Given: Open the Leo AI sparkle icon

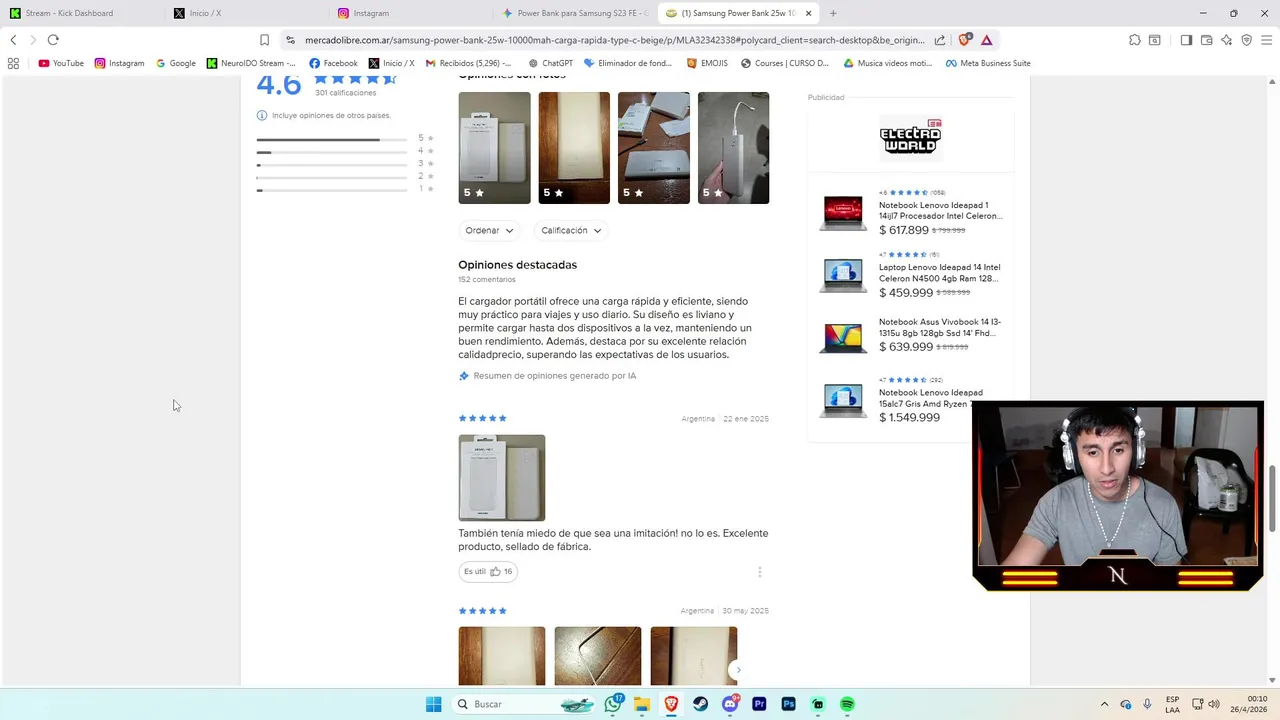Looking at the screenshot, I should (1226, 40).
